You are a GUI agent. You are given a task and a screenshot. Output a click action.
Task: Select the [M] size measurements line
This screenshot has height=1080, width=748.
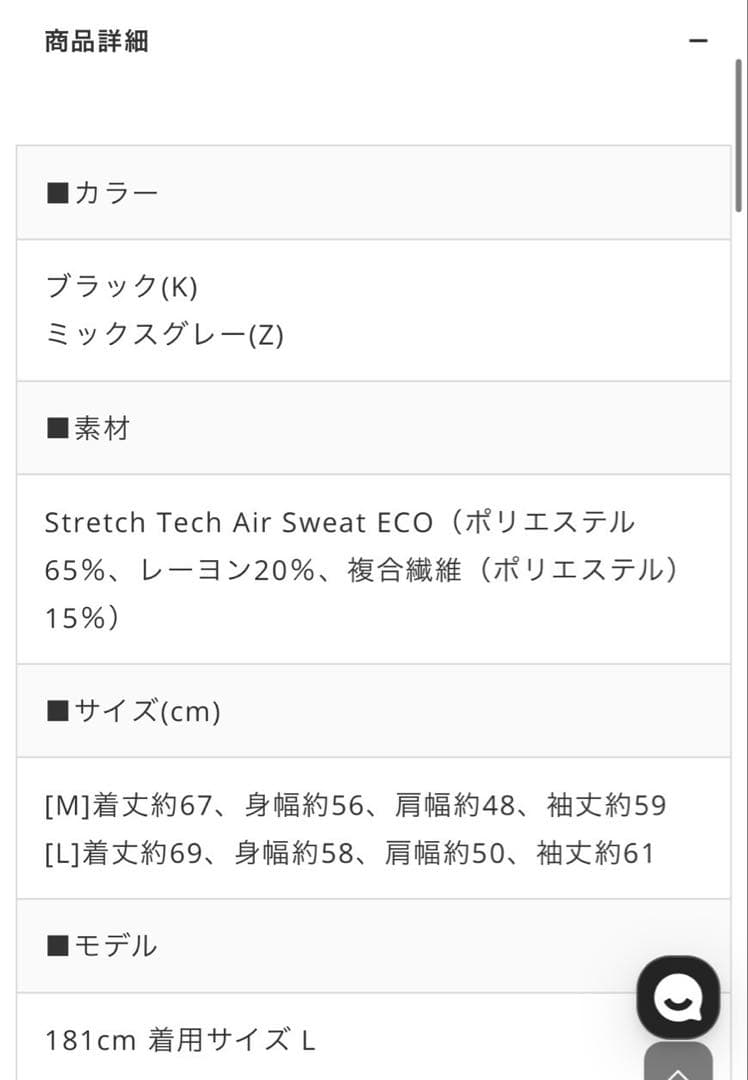[x=356, y=805]
